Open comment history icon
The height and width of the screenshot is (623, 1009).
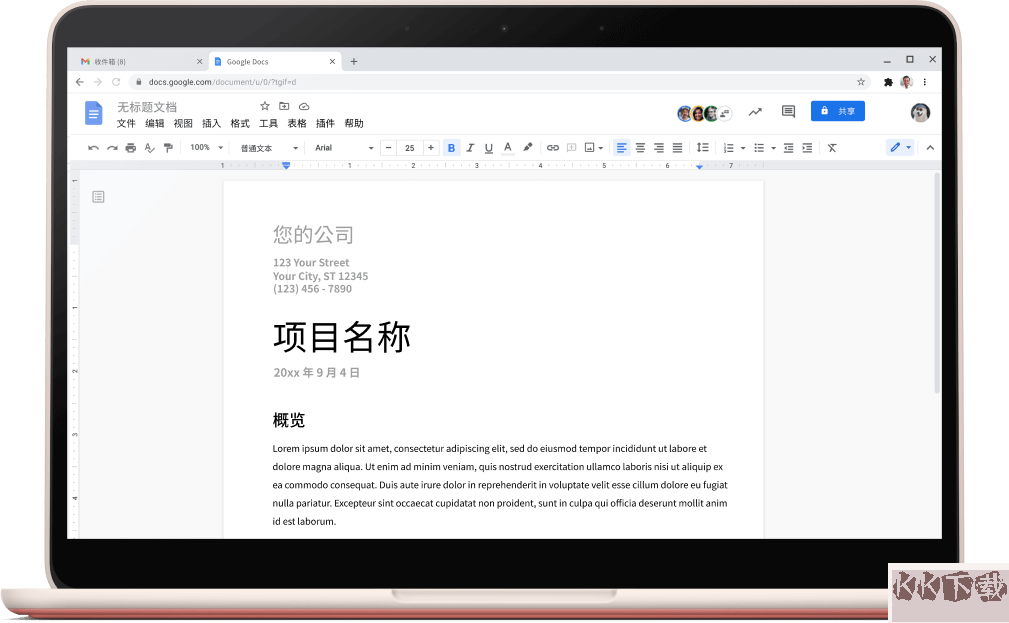coord(788,111)
